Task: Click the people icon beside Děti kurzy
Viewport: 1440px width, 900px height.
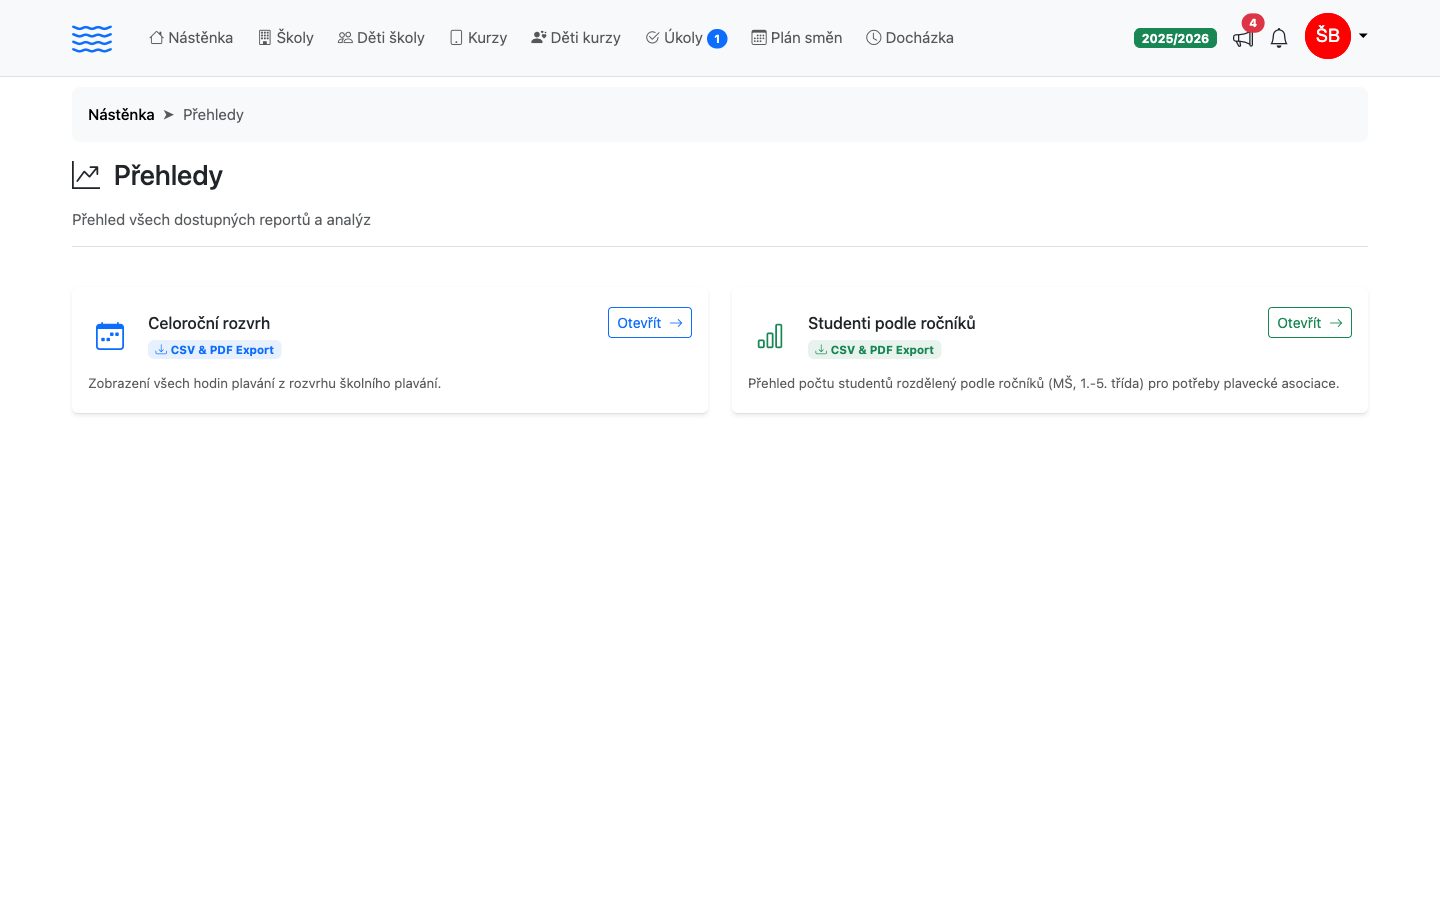Action: (539, 38)
